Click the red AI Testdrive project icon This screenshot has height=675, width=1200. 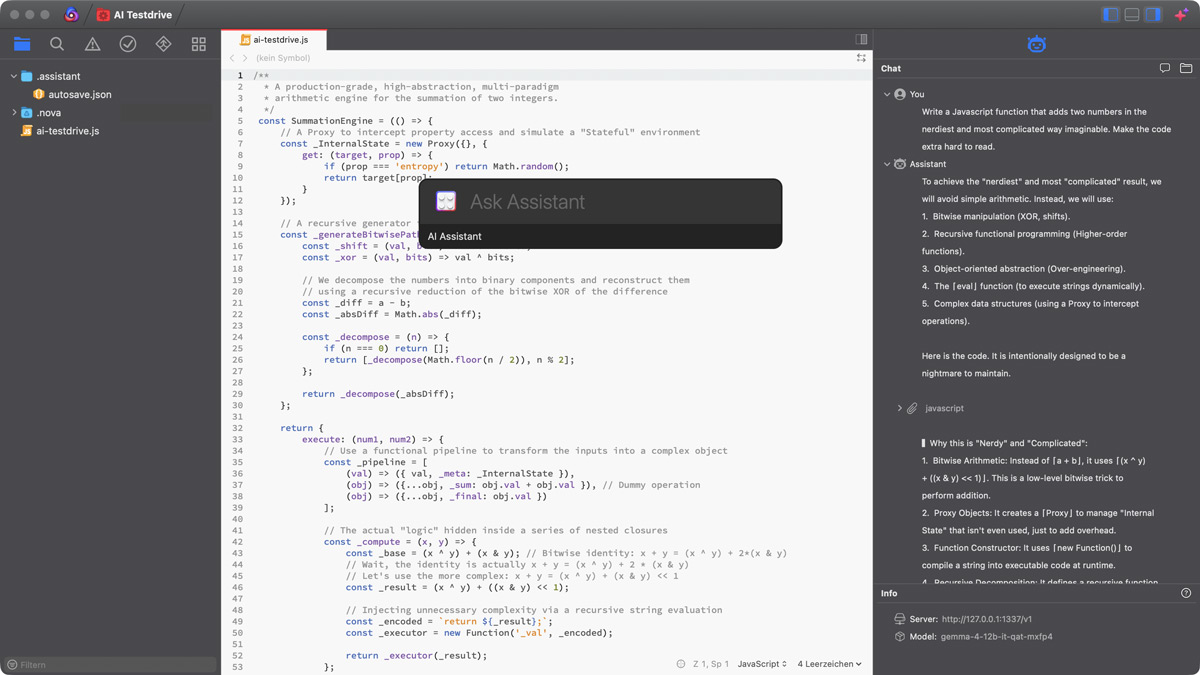point(103,15)
